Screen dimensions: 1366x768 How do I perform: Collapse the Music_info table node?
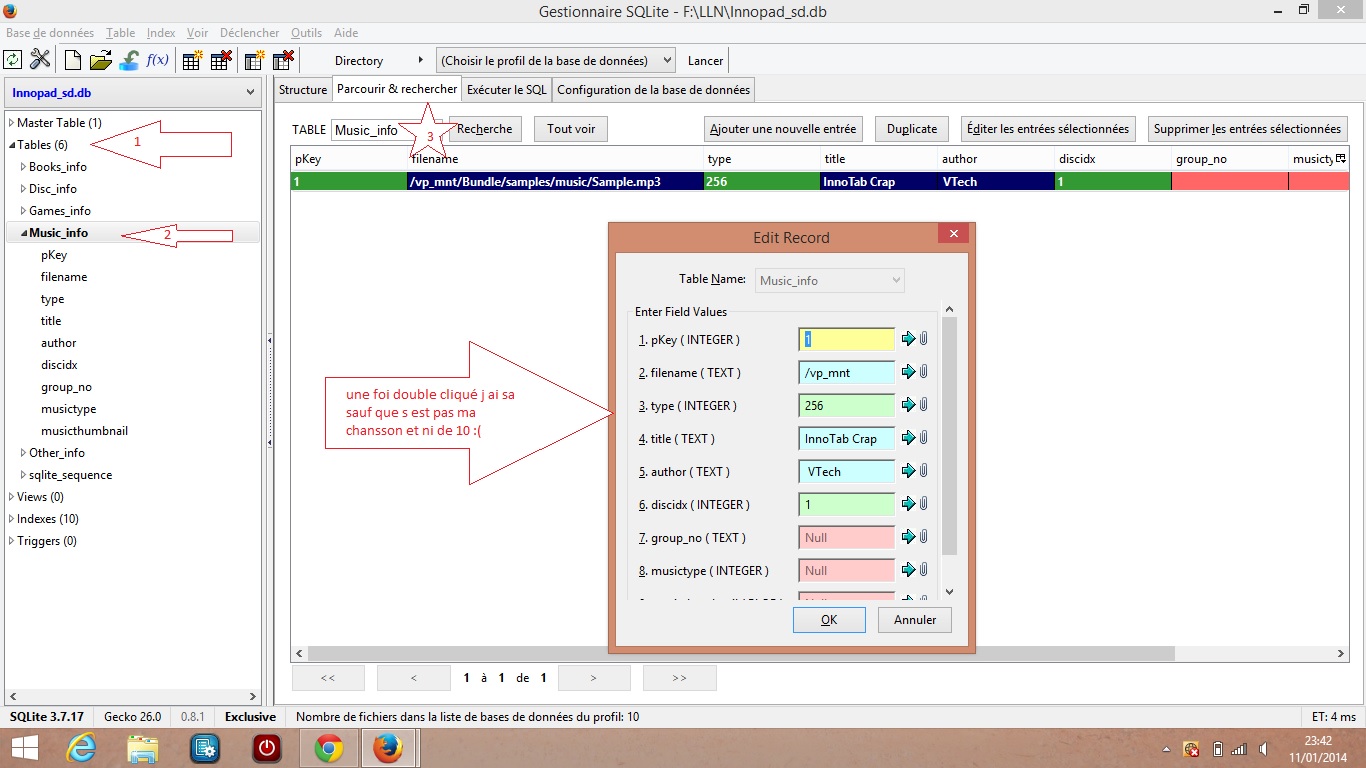click(x=24, y=233)
